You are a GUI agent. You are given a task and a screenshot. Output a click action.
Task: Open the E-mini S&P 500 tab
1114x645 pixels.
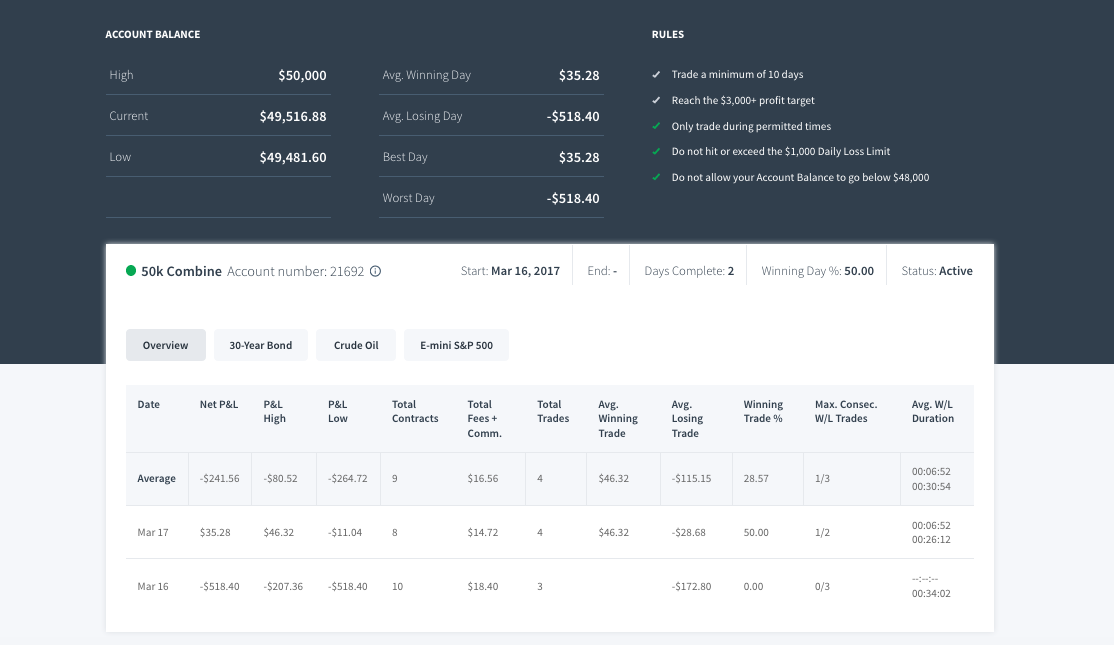[456, 345]
